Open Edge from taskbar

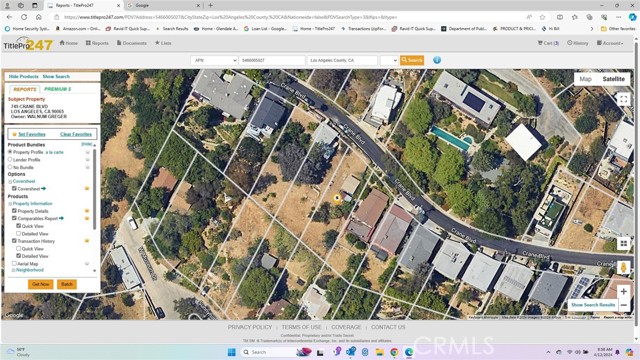409,352
